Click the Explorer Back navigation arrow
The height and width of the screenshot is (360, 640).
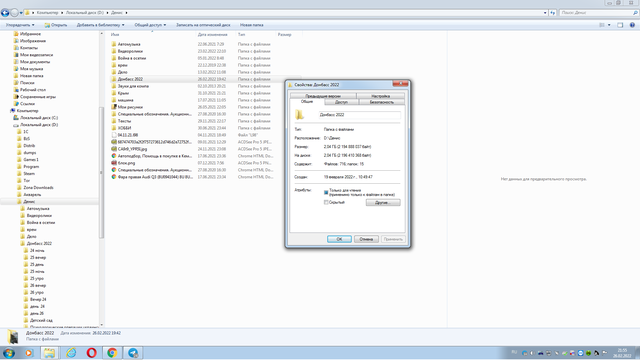[x=5, y=13]
